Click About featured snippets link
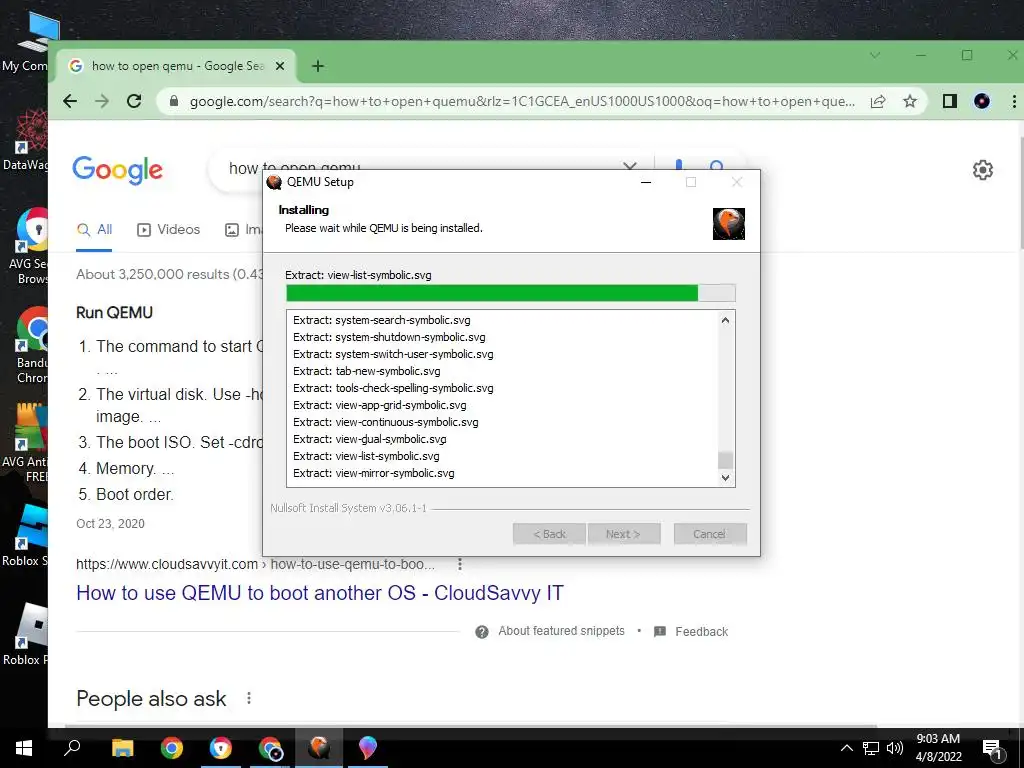The height and width of the screenshot is (768, 1024). point(561,631)
